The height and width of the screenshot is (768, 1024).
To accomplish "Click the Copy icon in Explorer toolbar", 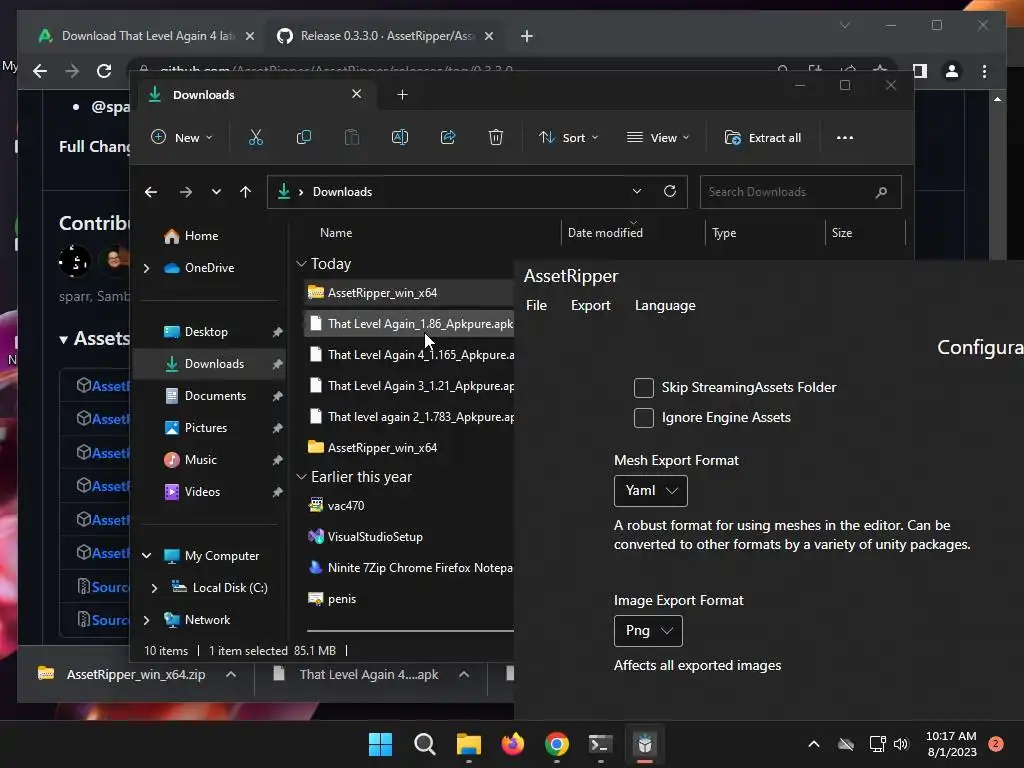I will 304,137.
